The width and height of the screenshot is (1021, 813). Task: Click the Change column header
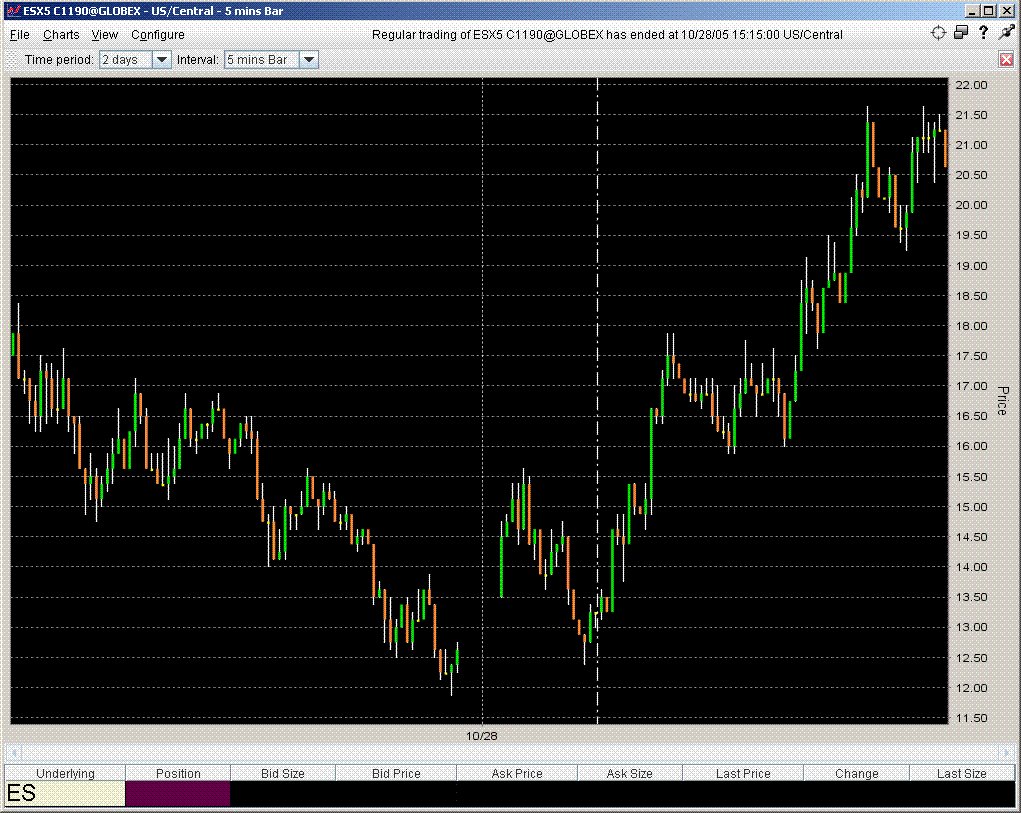[x=856, y=773]
